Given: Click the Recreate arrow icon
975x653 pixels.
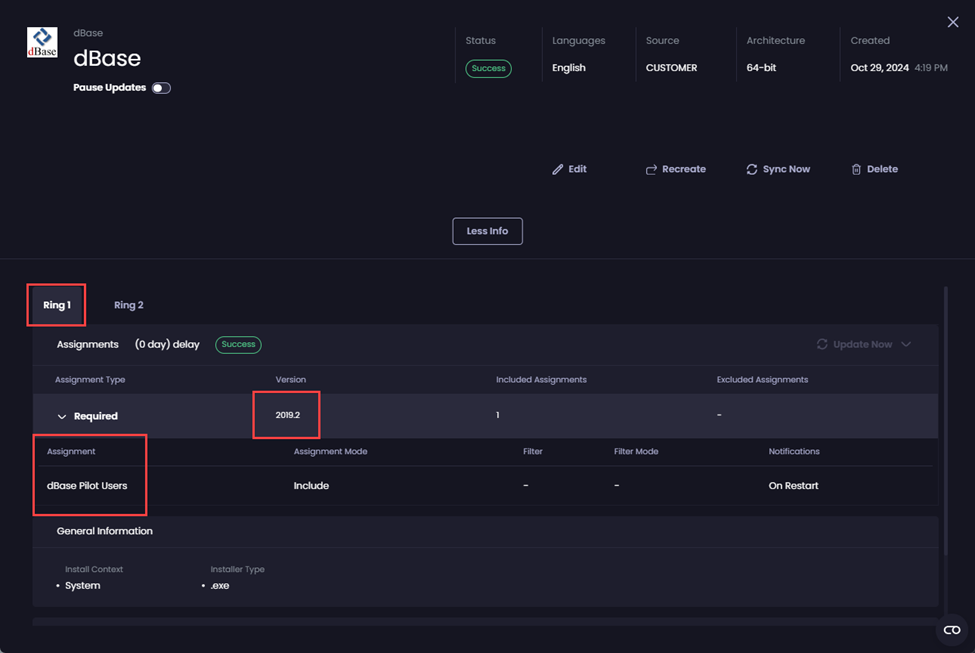Looking at the screenshot, I should [651, 169].
